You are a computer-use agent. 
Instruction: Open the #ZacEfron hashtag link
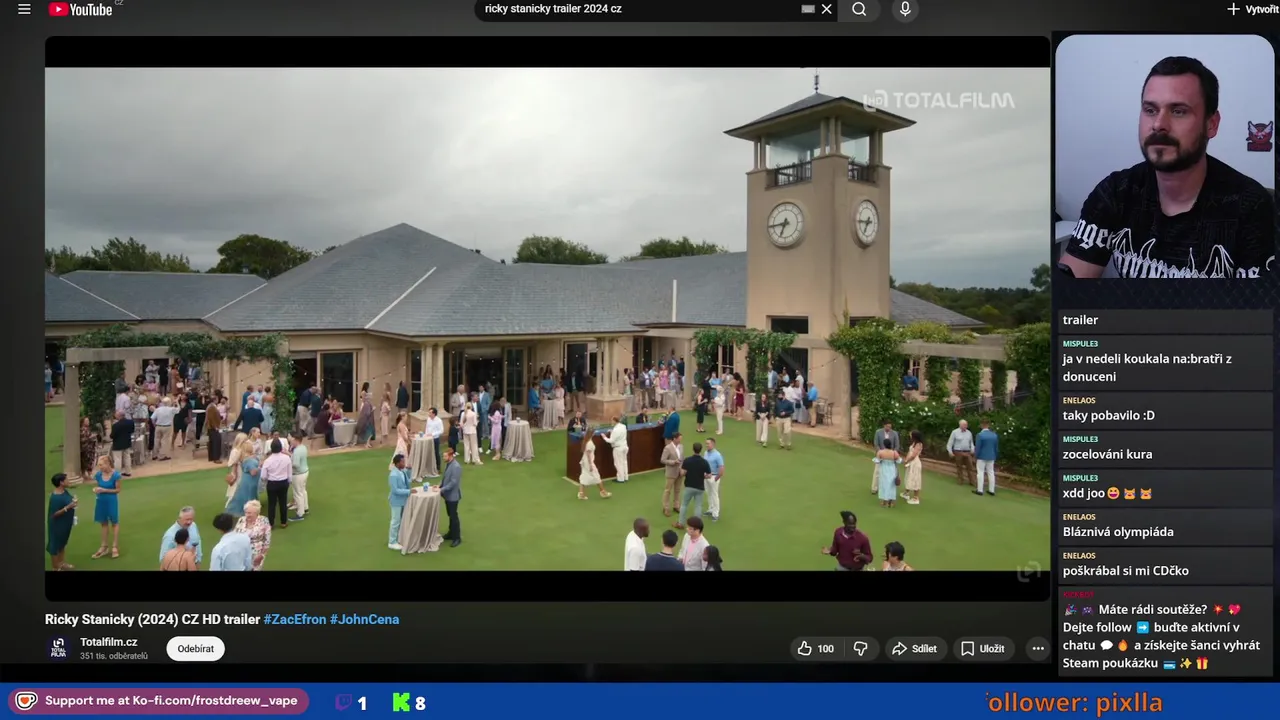click(x=295, y=620)
